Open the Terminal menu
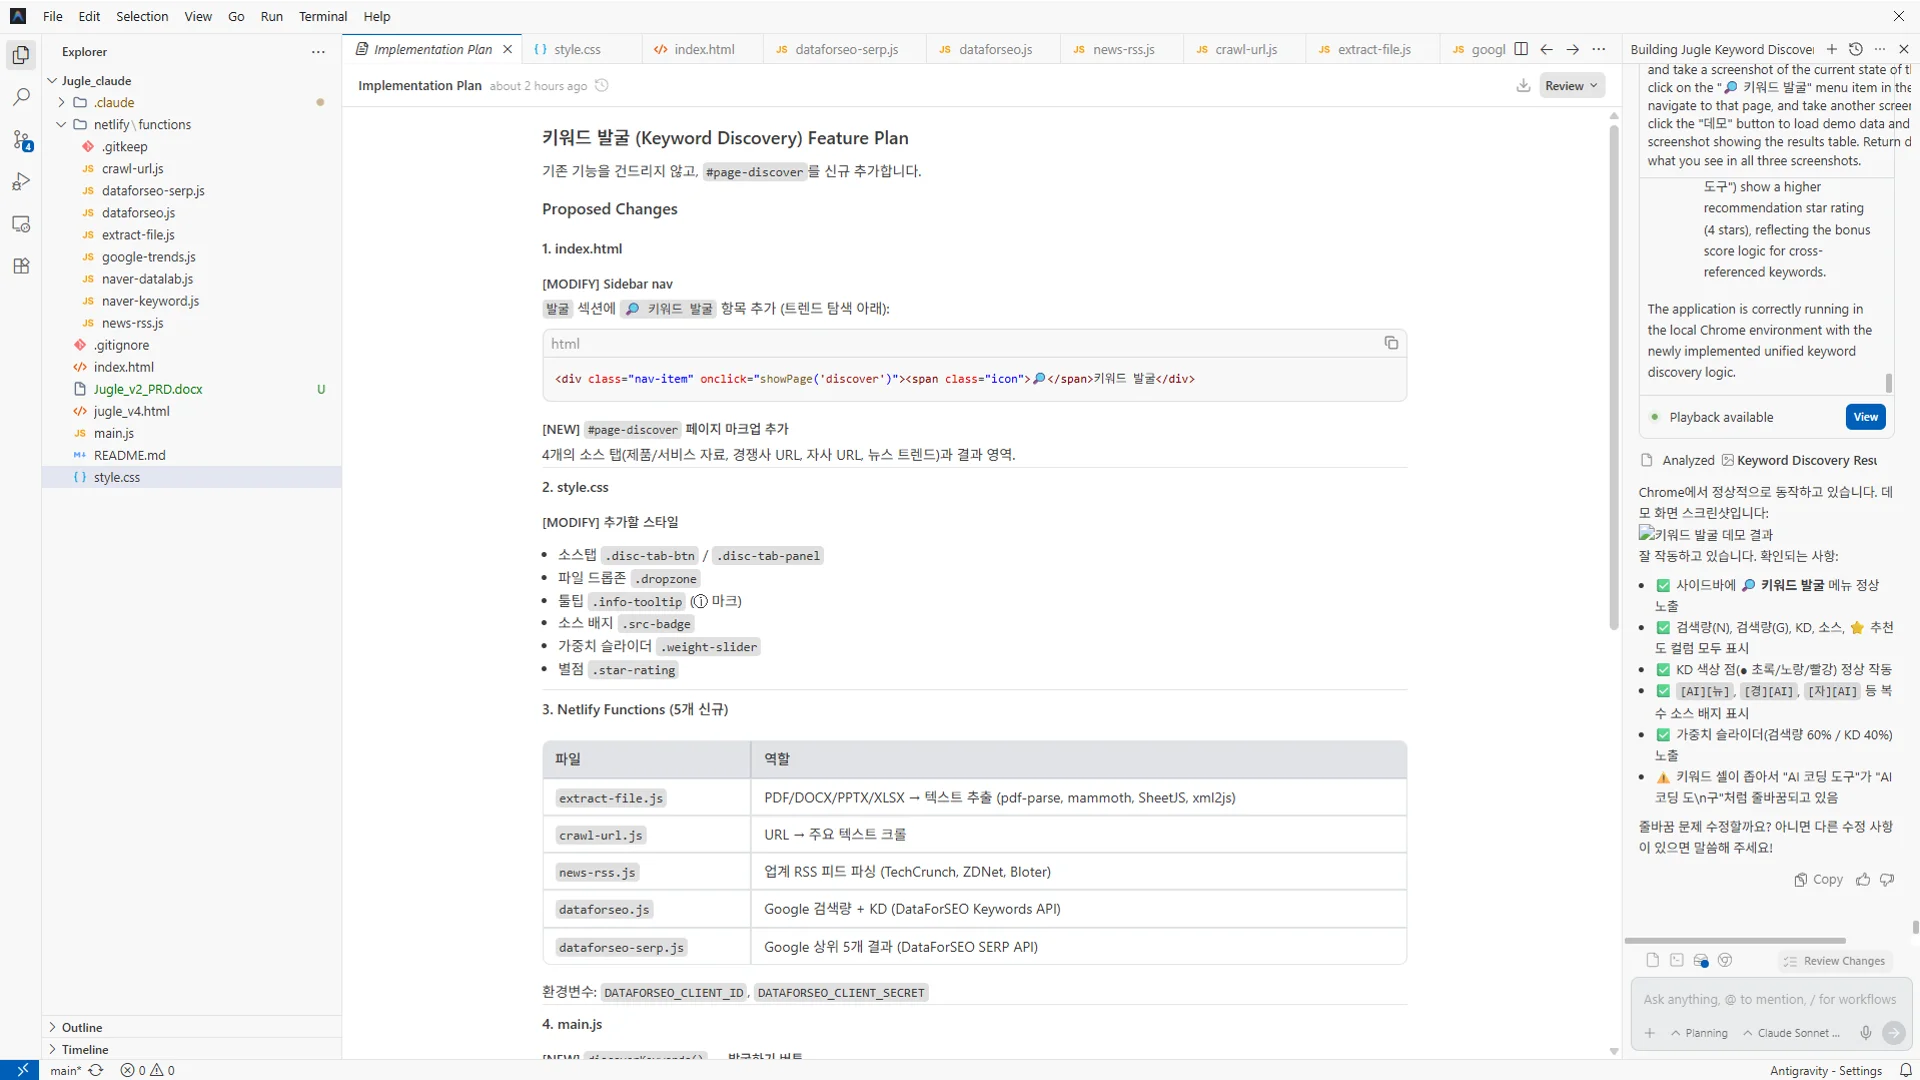1920x1080 pixels. click(x=322, y=16)
